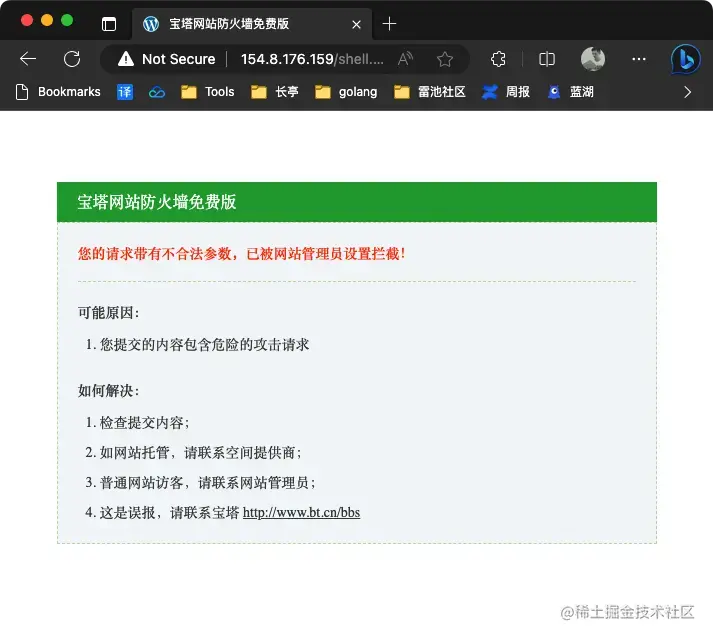Open the 长亭 bookmark folder

(274, 92)
